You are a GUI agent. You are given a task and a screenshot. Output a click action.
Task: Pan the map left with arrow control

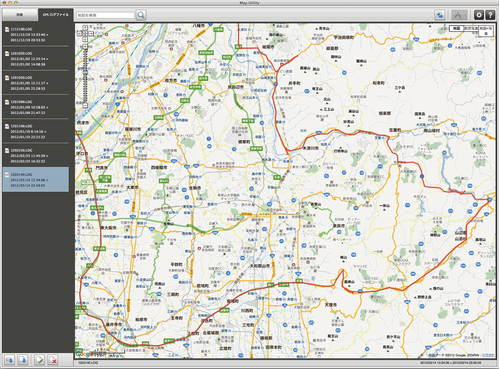coord(79,33)
